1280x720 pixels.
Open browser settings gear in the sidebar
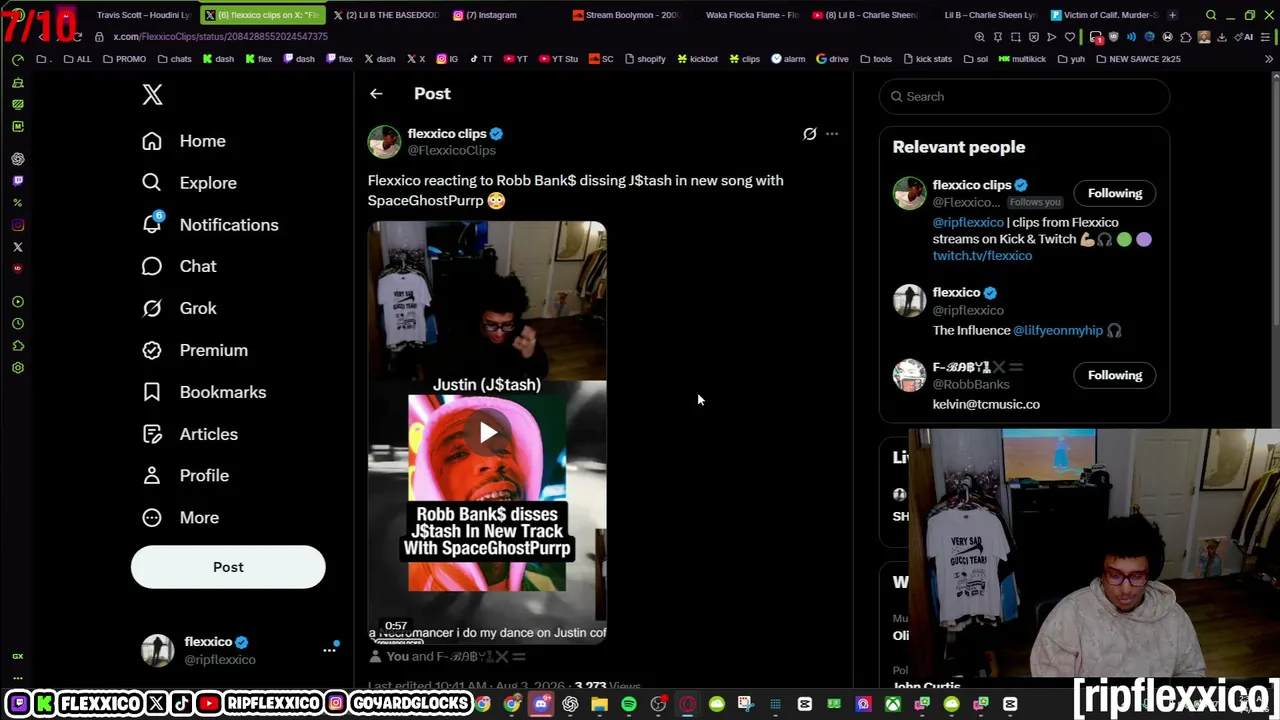[18, 368]
